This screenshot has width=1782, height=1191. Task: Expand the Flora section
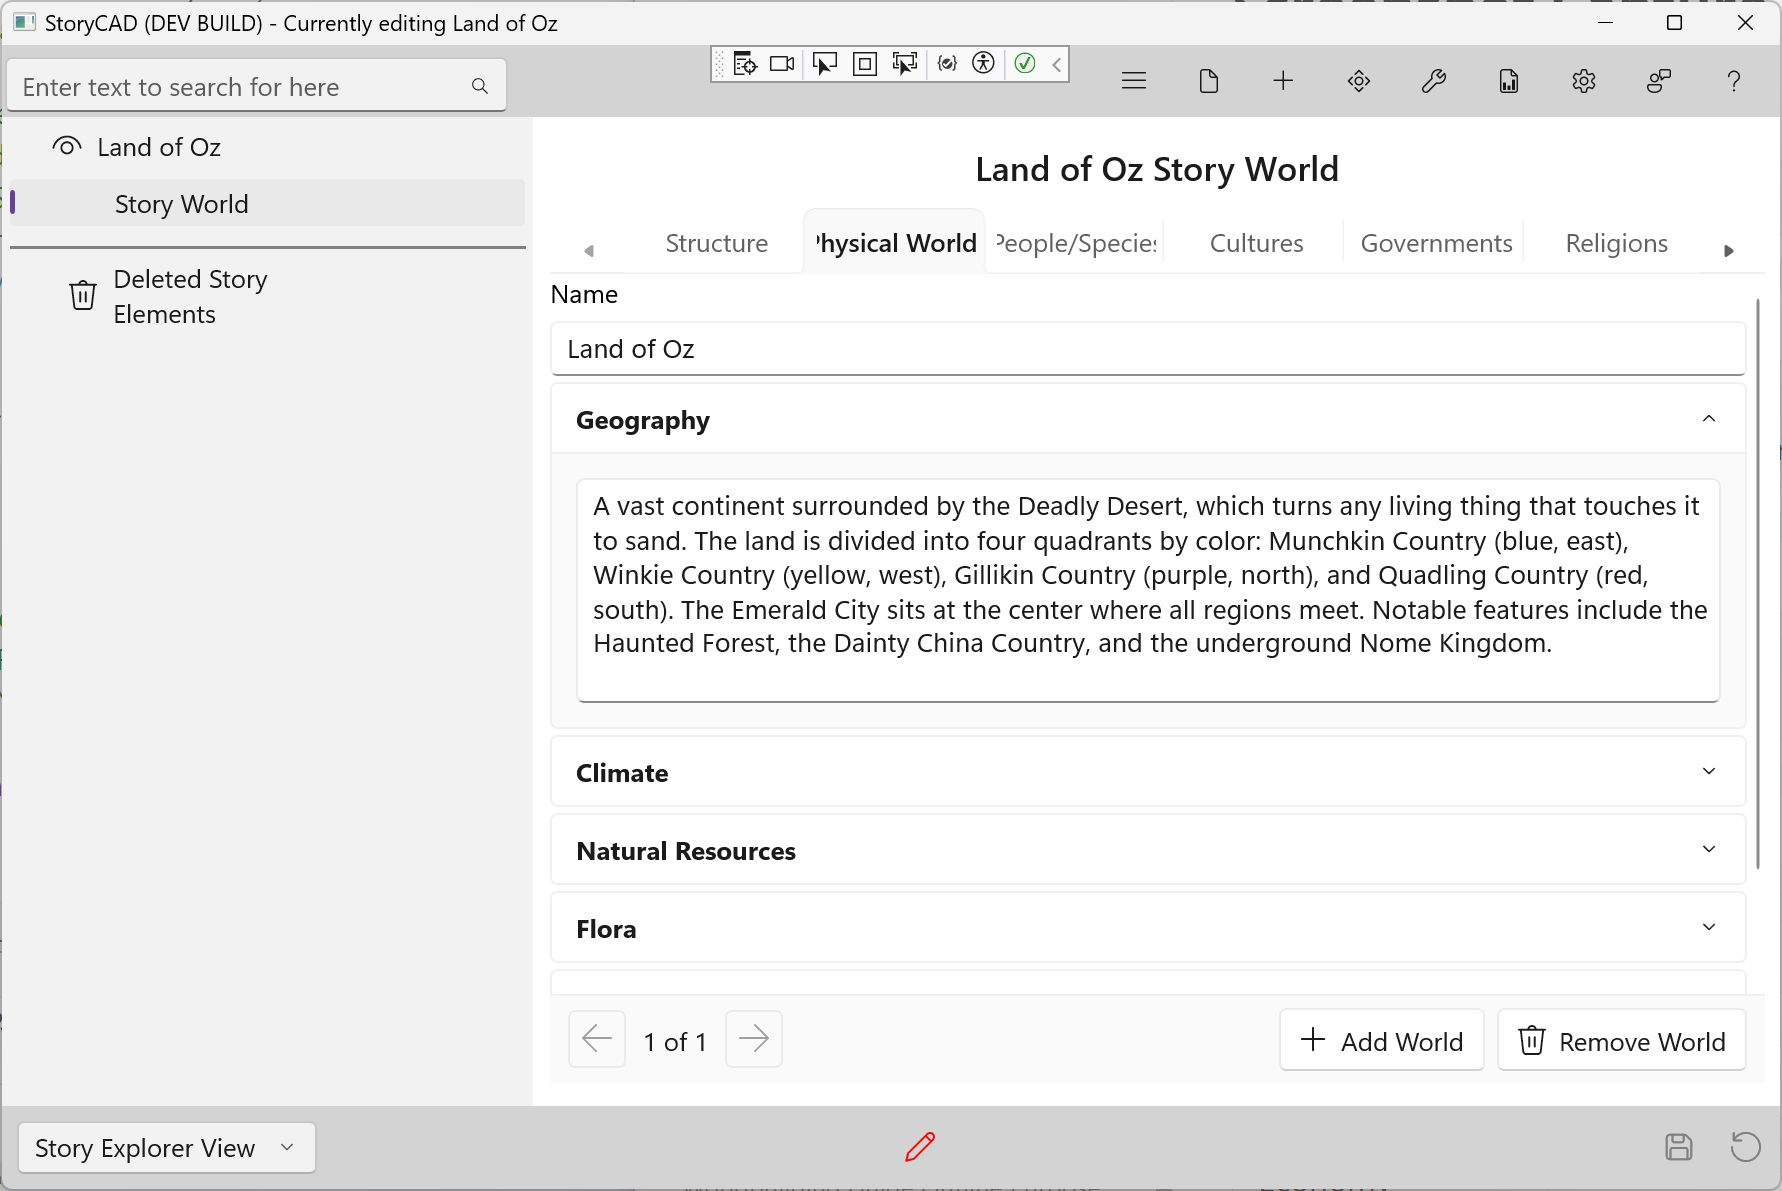1708,928
